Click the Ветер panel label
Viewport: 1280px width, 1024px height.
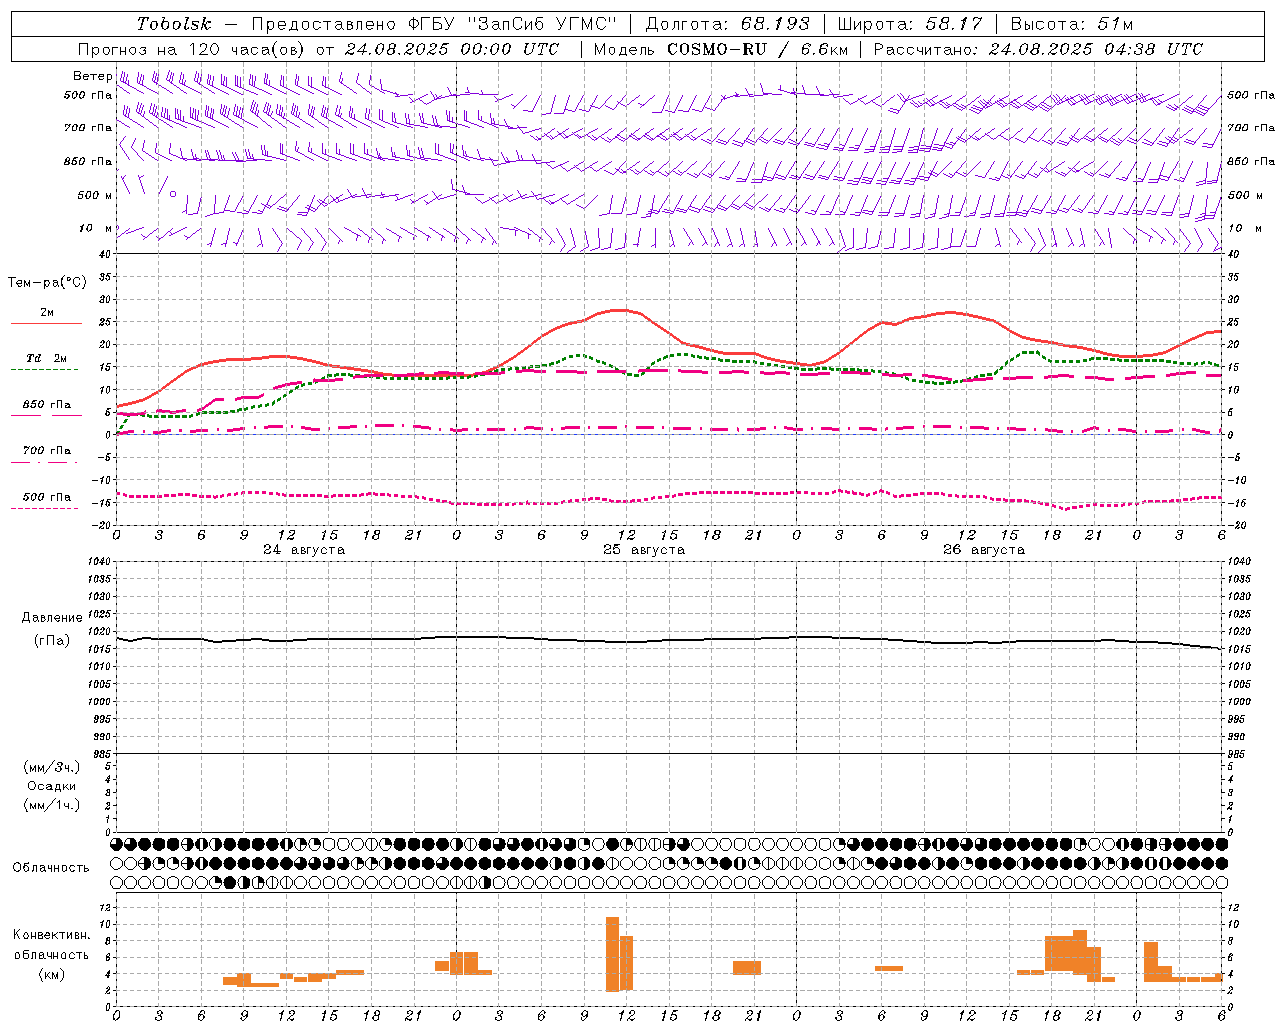click(92, 76)
